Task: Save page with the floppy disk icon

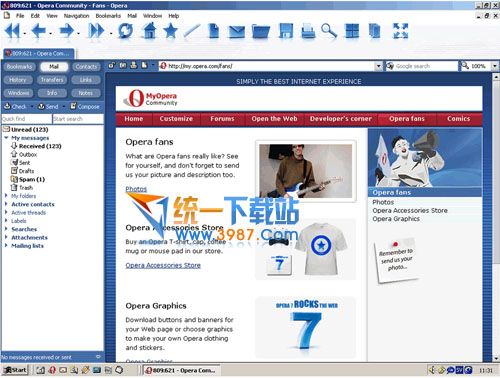Action: point(286,31)
